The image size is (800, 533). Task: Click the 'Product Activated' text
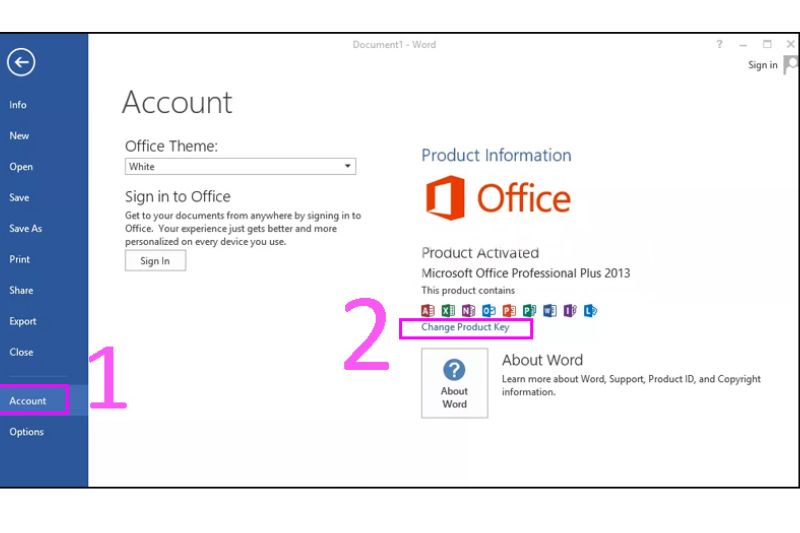[x=480, y=253]
